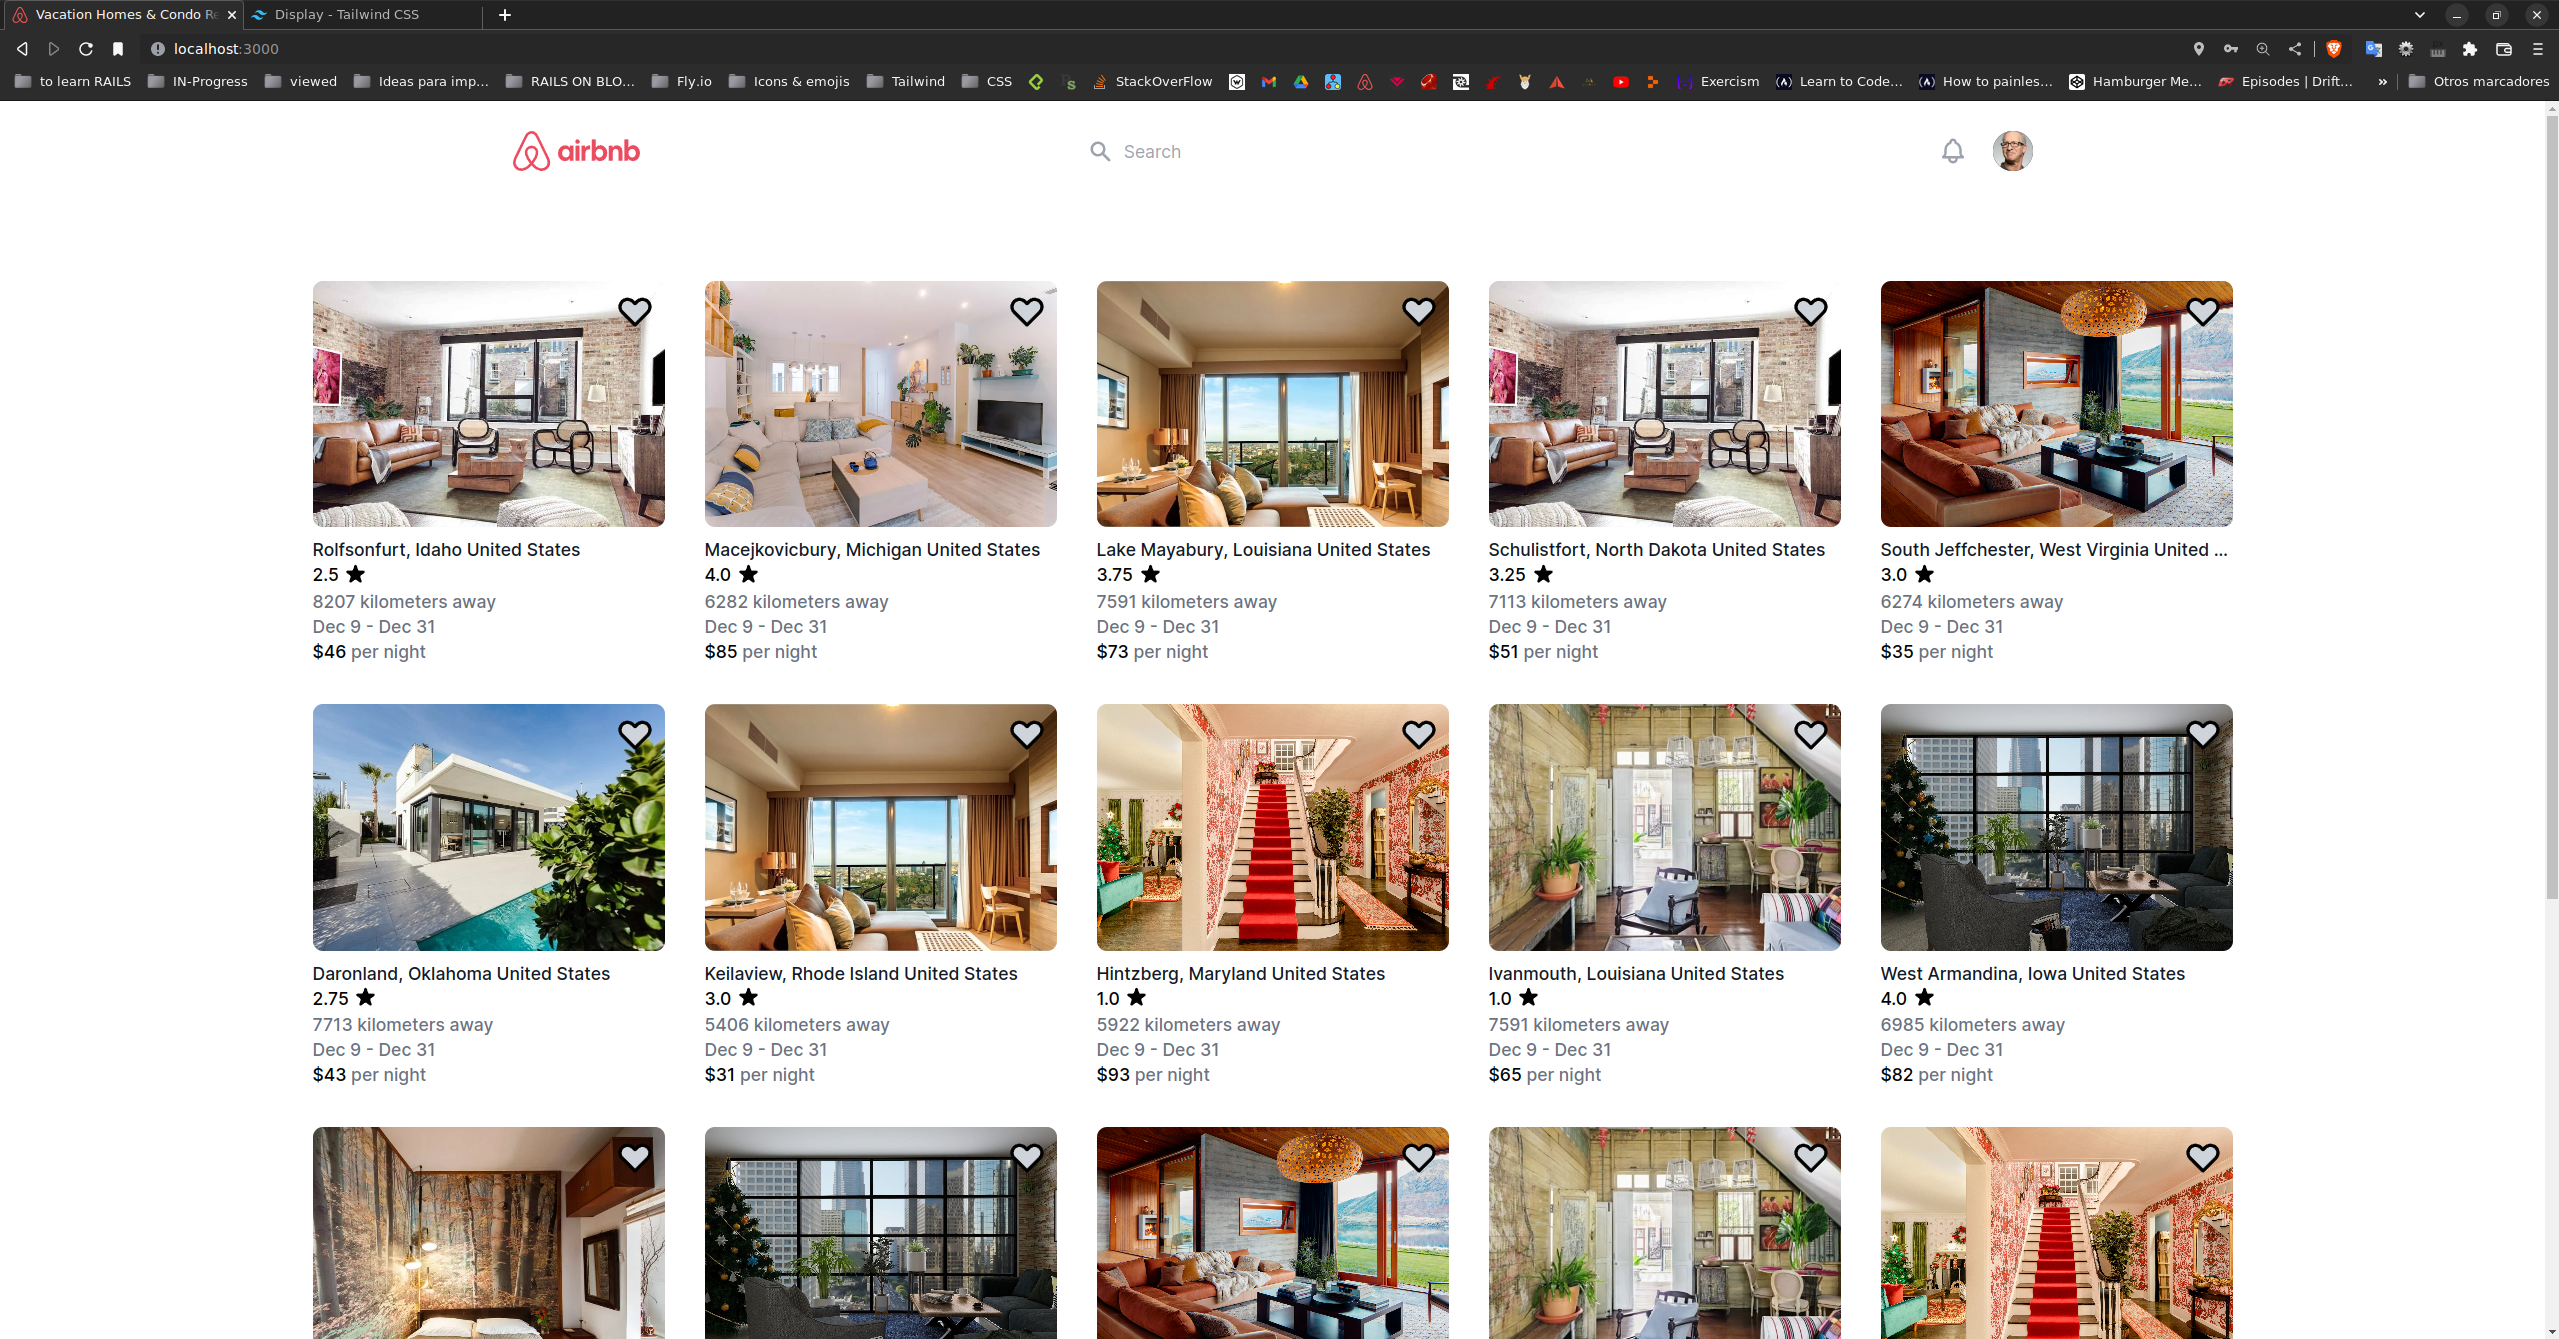Favorite the Macejkovicbury, Michigan listing
Screen dimensions: 2559x1339
1026,311
